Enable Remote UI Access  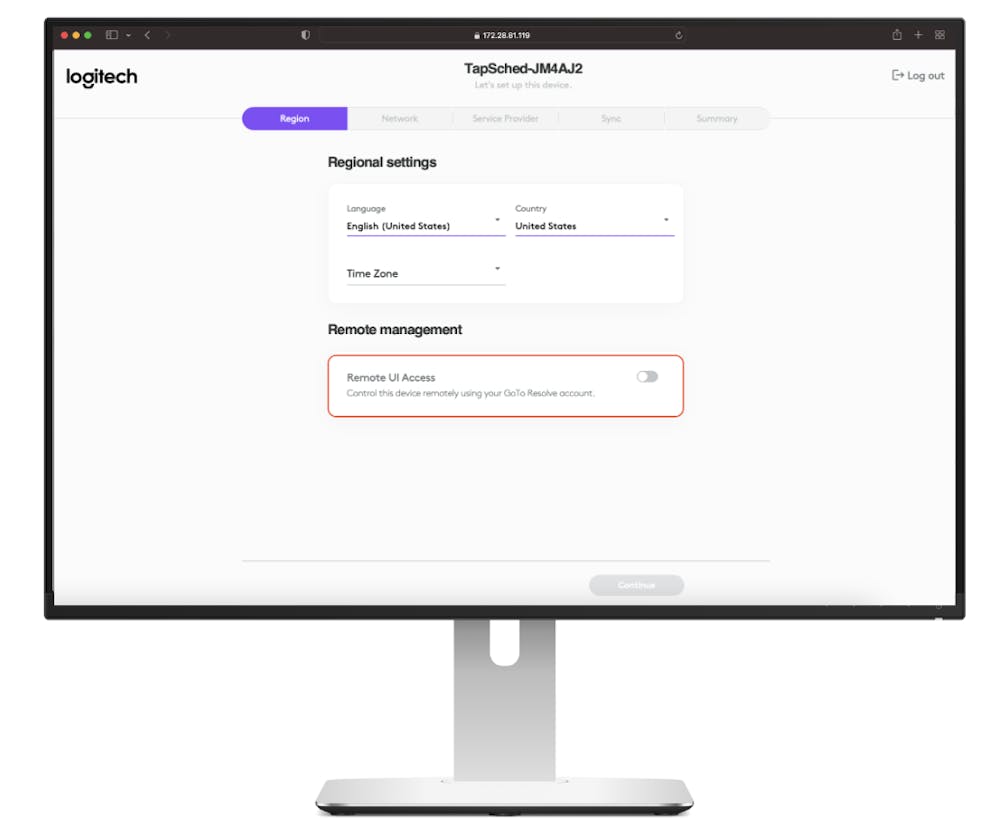[x=647, y=376]
